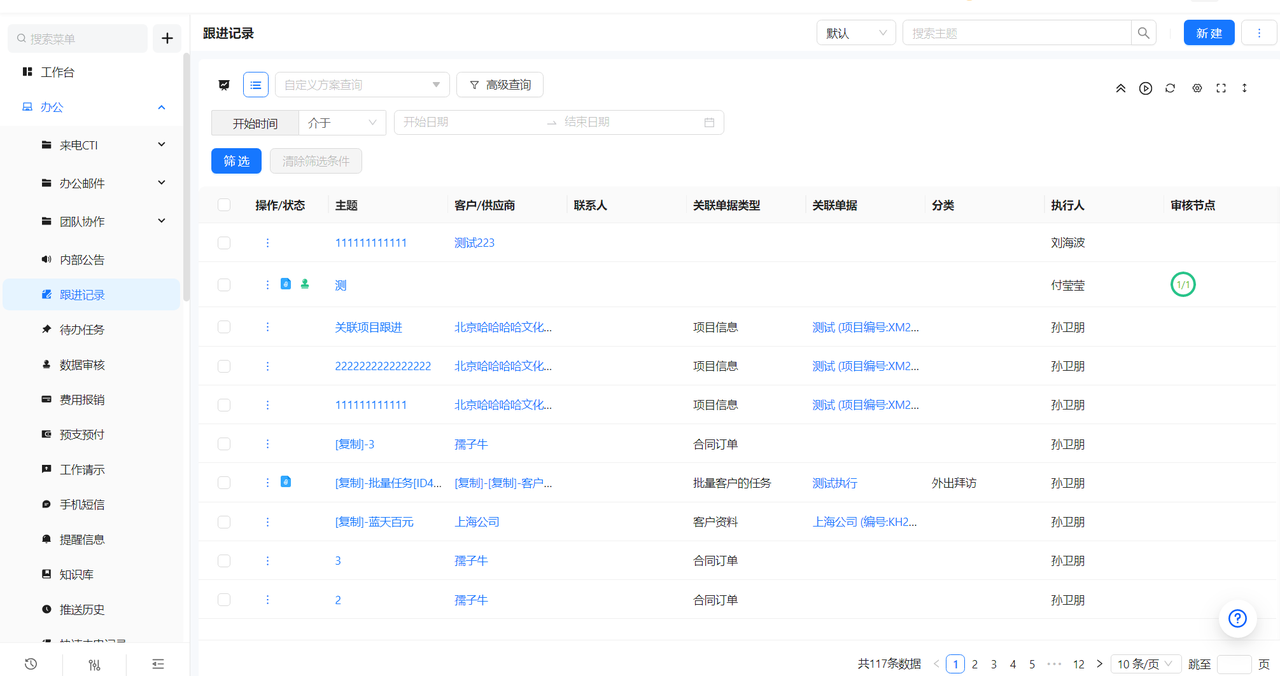This screenshot has height=676, width=1280.
Task: Open 高级查询 advanced search
Action: point(500,85)
